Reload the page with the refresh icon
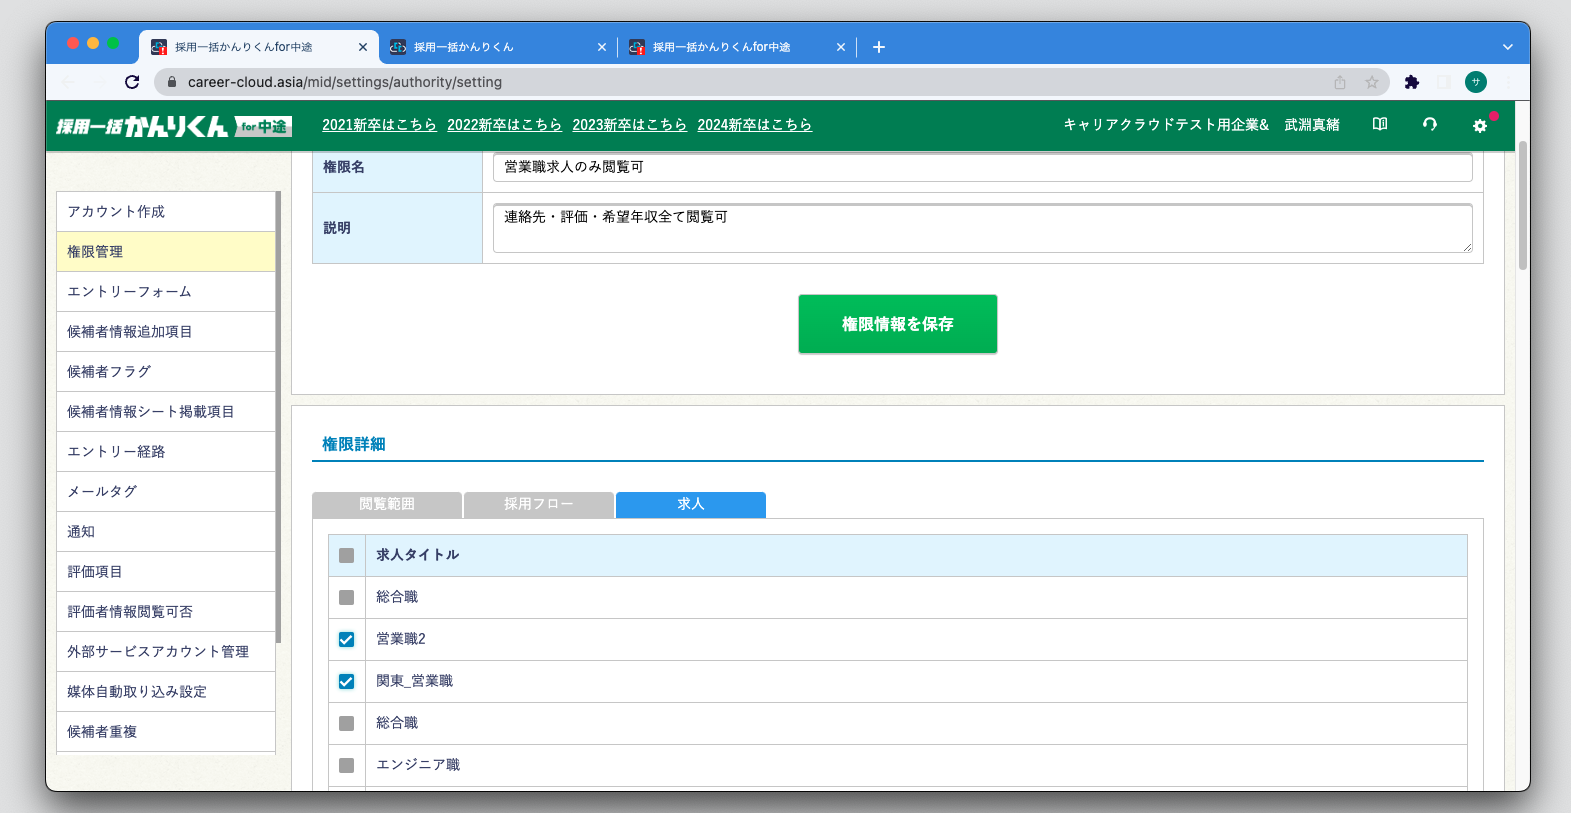Viewport: 1571px width, 813px height. click(x=132, y=82)
